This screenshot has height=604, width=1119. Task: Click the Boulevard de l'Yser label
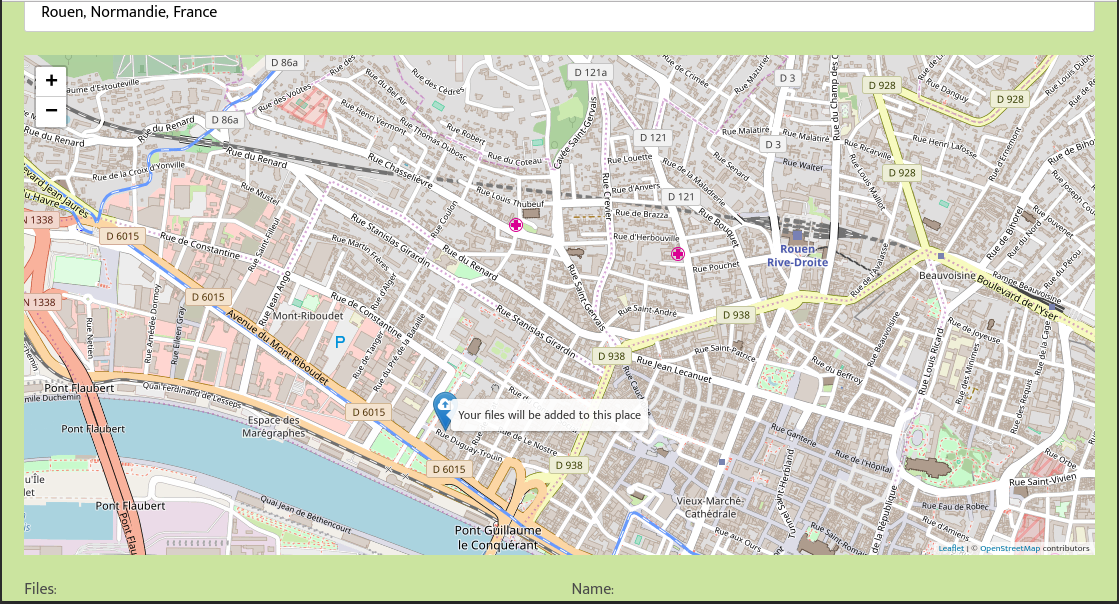[x=1017, y=297]
